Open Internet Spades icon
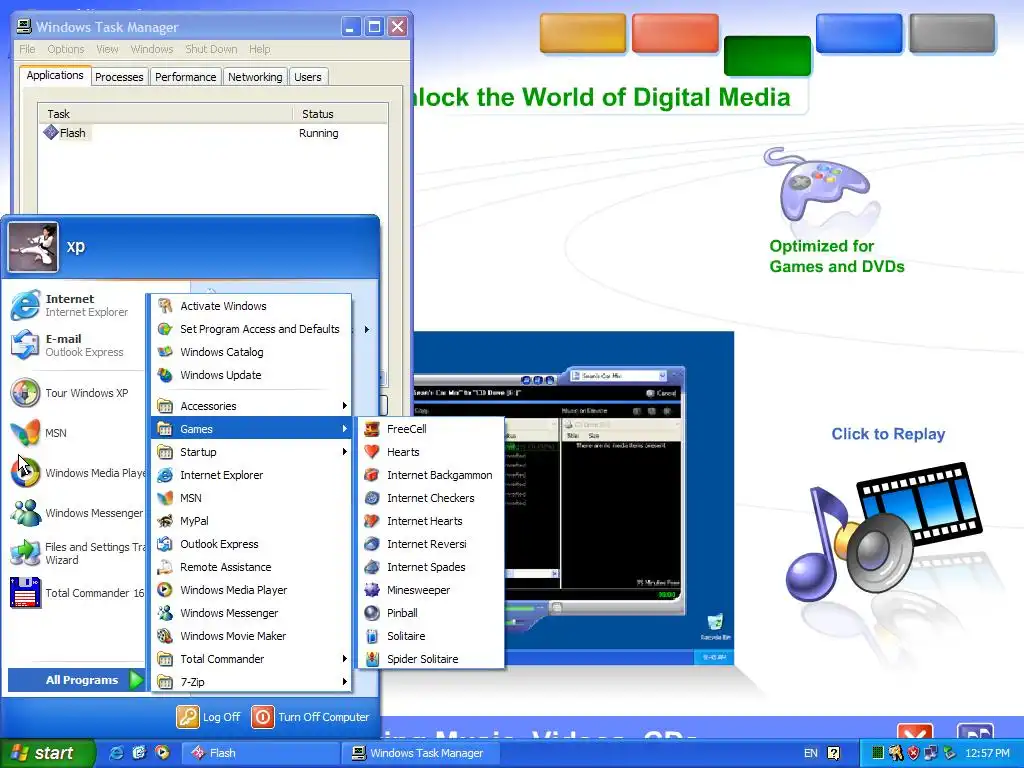The width and height of the screenshot is (1024, 768). (x=372, y=567)
